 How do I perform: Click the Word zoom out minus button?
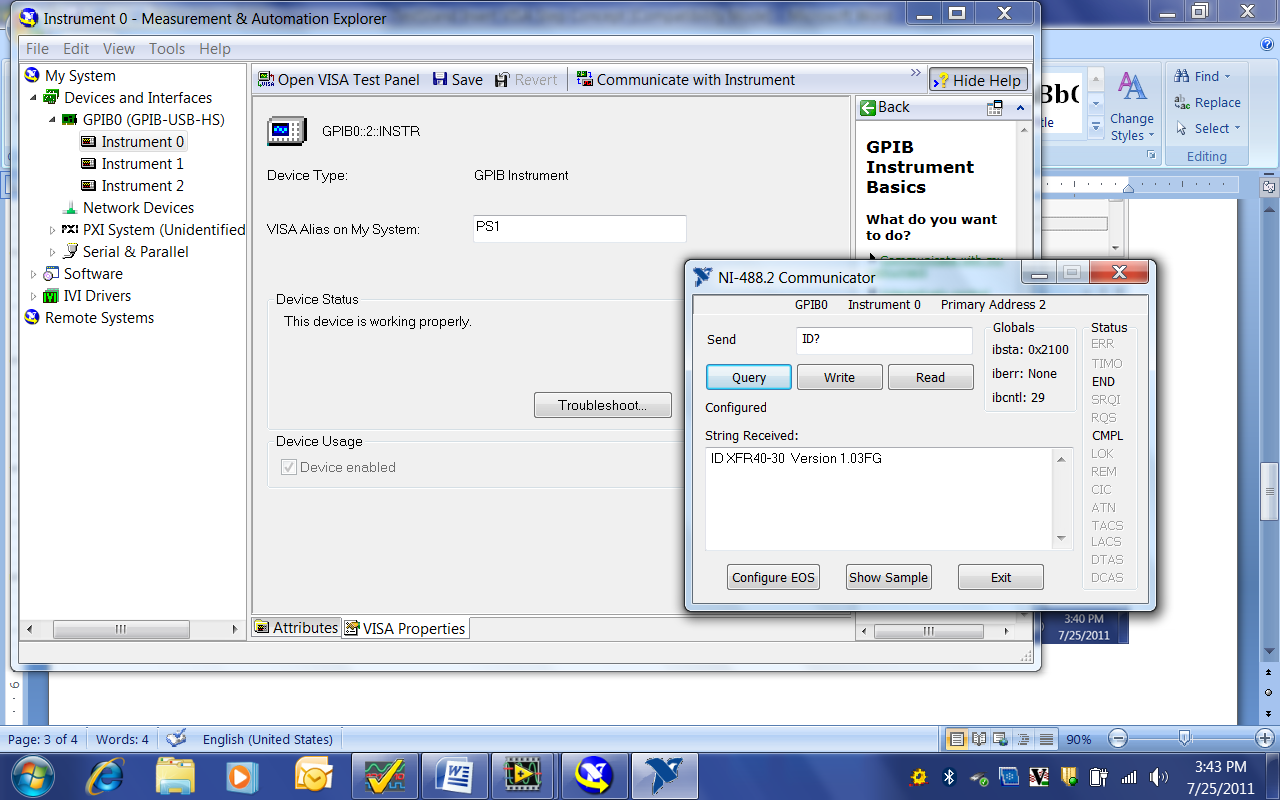(1119, 739)
